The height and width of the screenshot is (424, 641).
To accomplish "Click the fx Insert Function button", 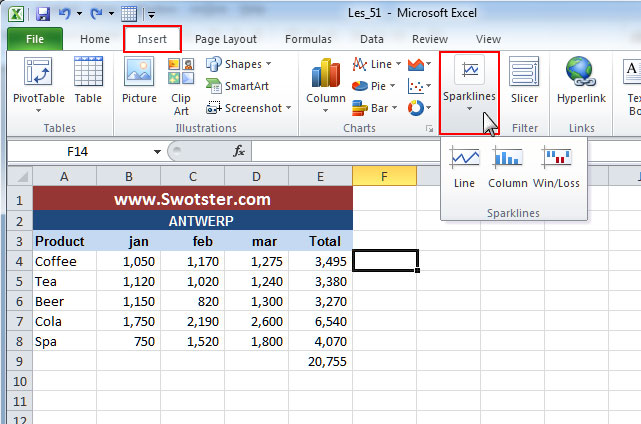I will [x=239, y=152].
